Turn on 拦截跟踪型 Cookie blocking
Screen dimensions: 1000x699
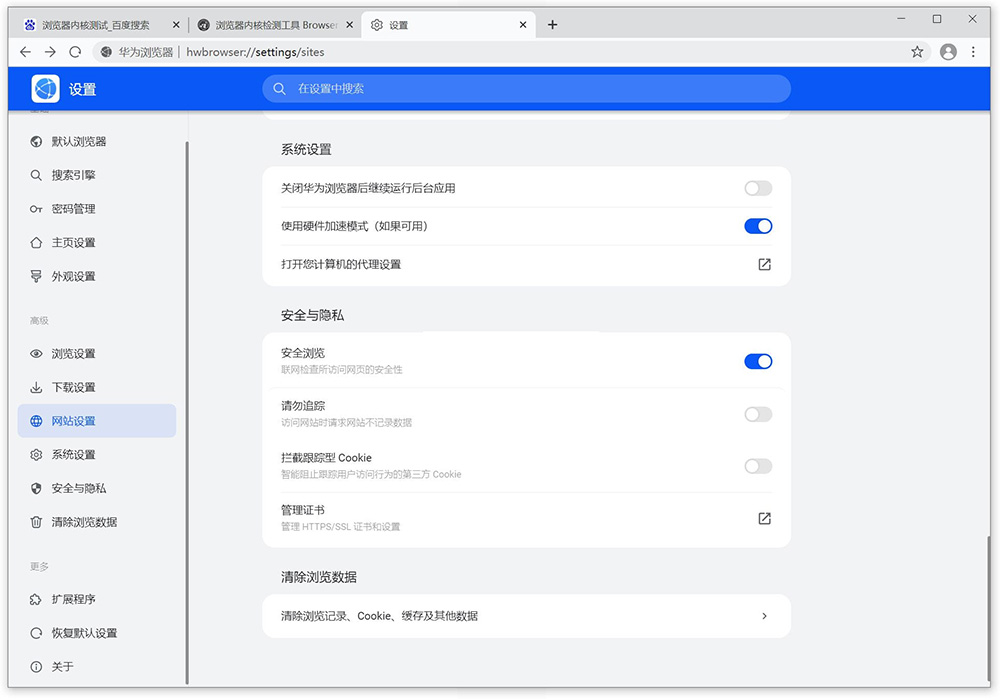pyautogui.click(x=757, y=466)
